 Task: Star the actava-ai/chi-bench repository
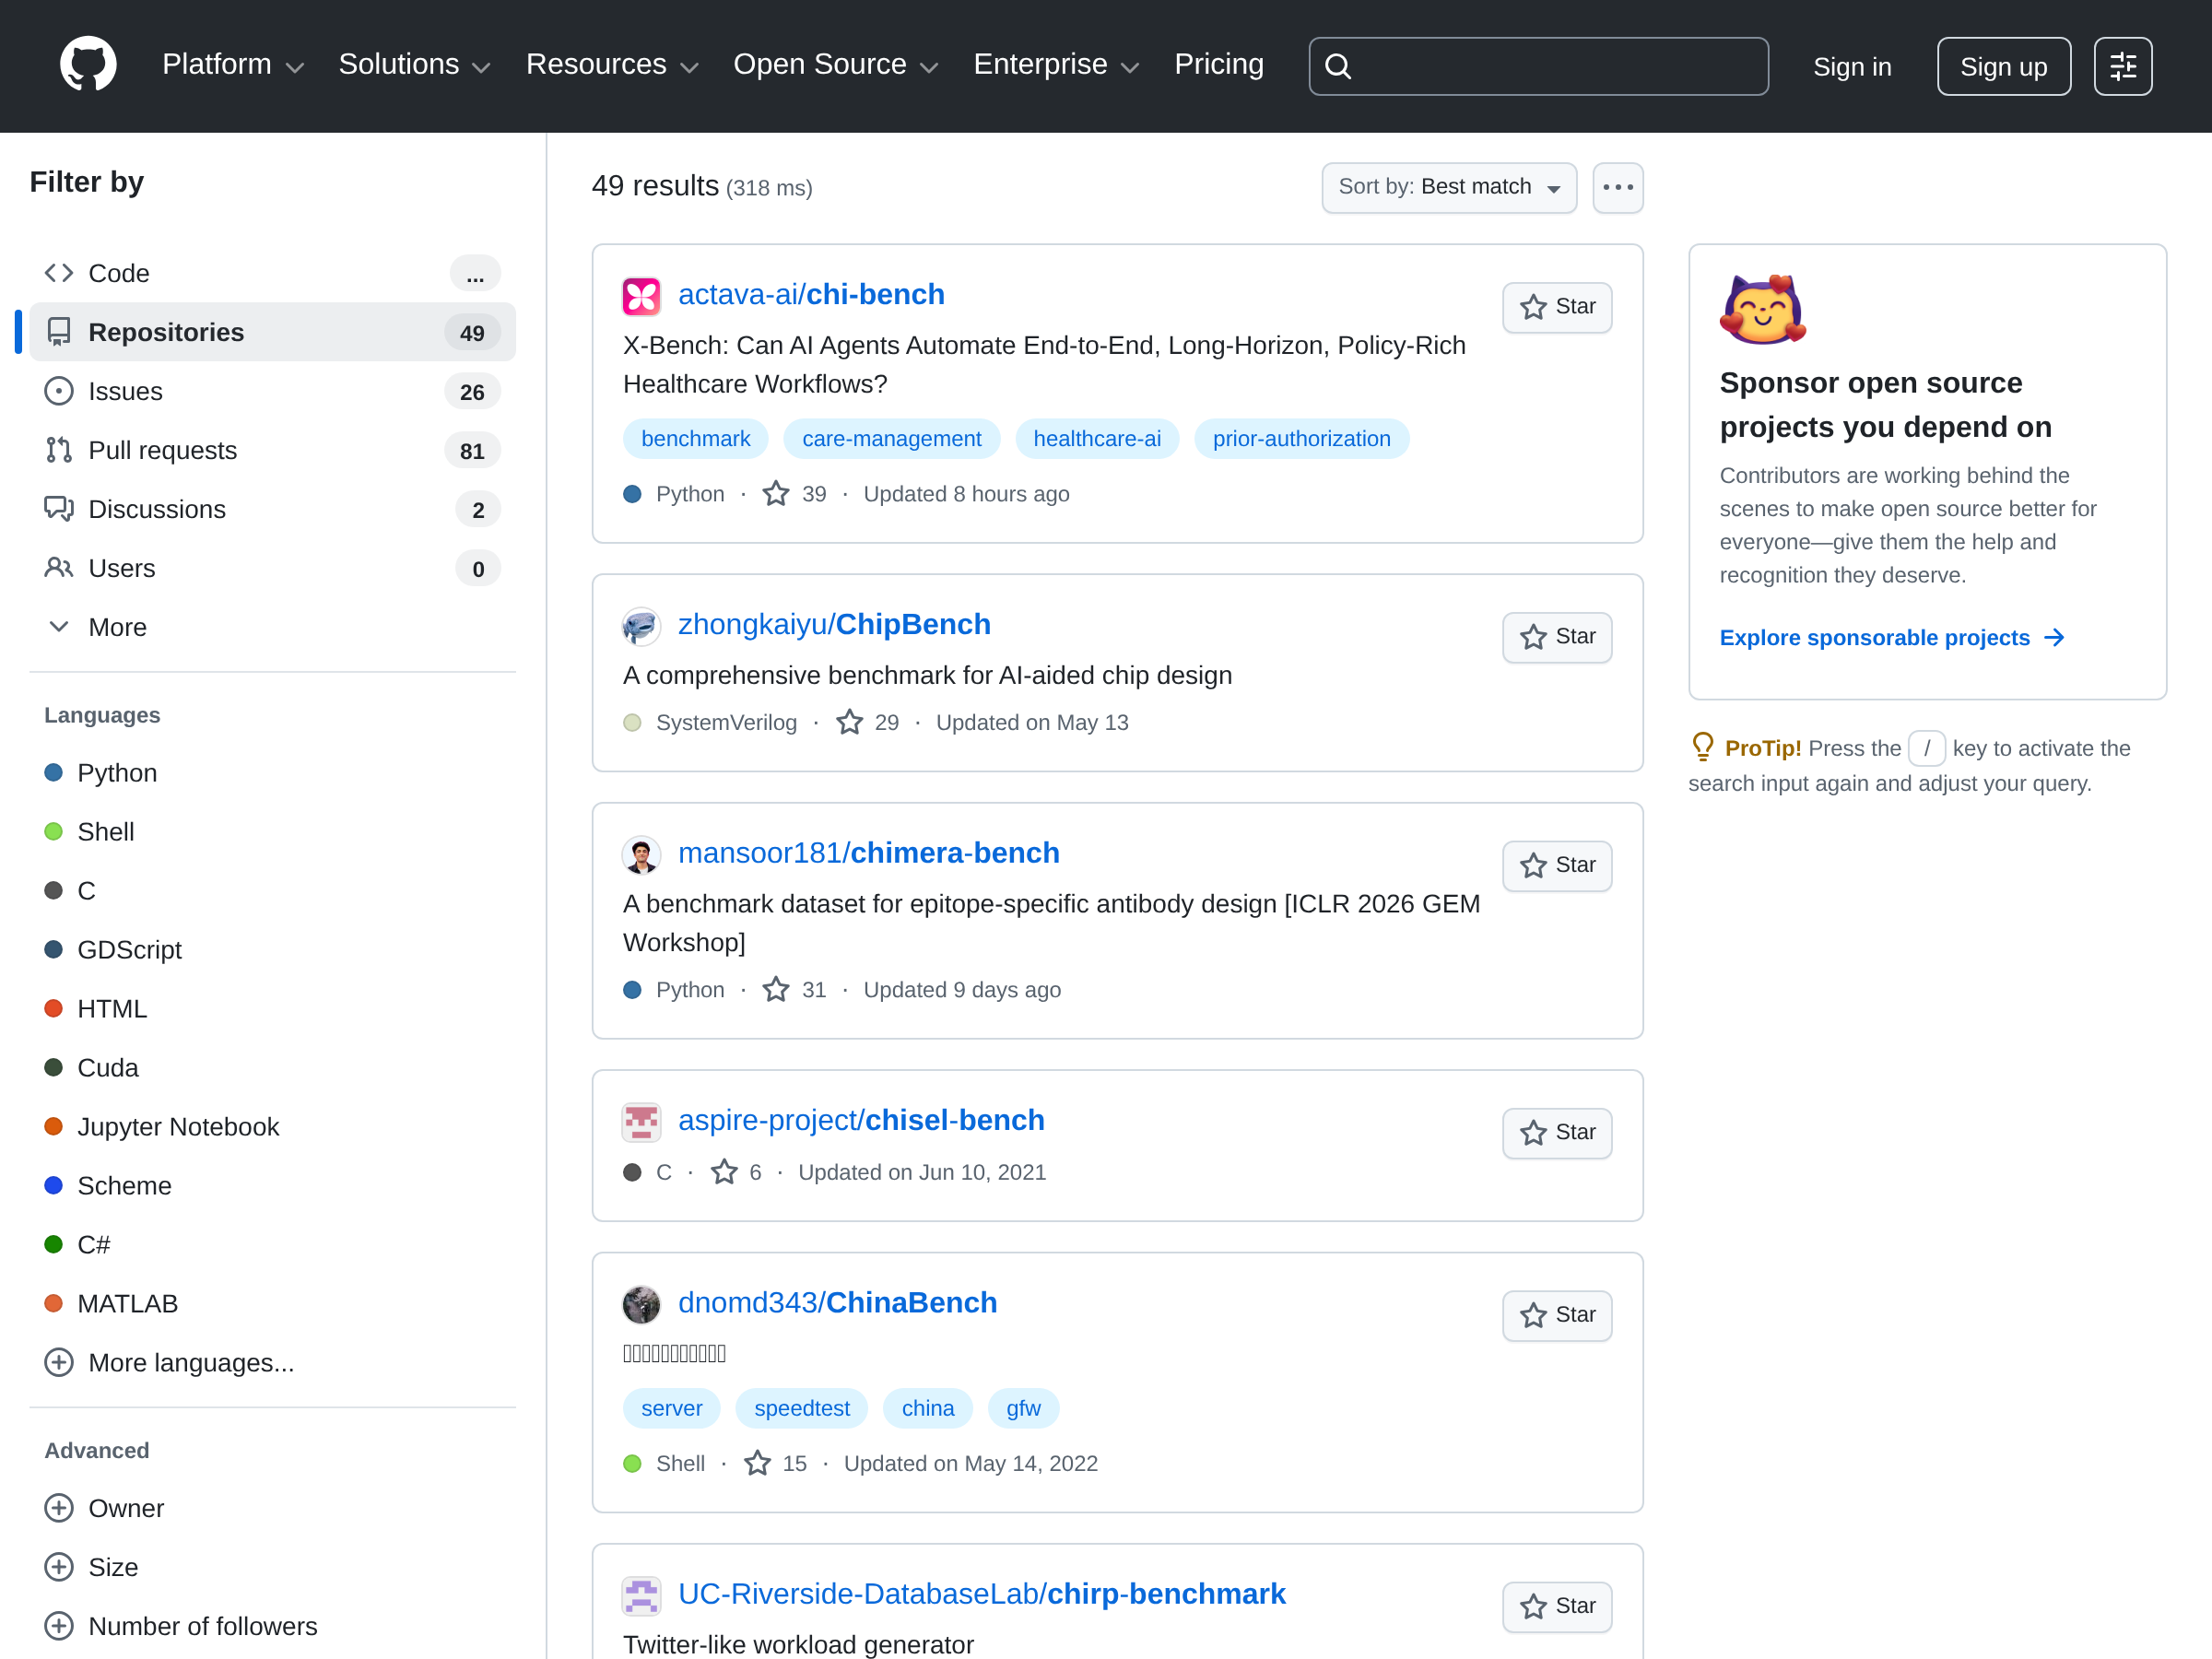point(1557,307)
